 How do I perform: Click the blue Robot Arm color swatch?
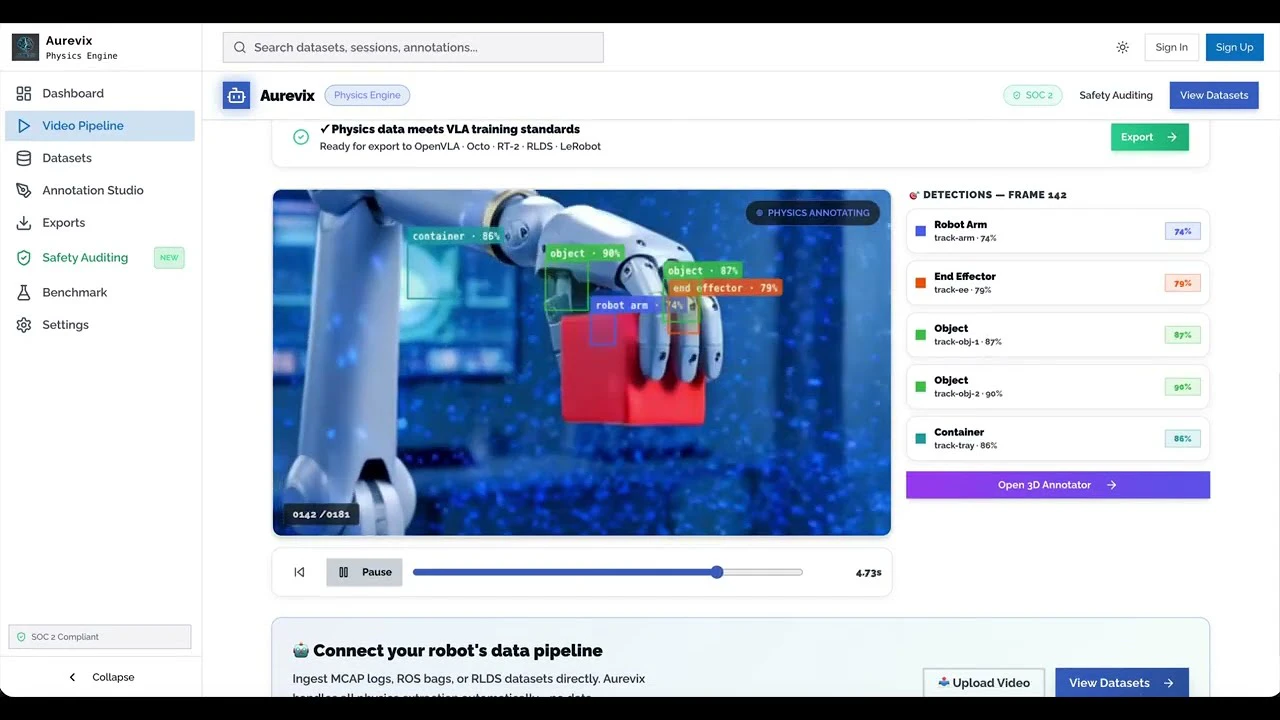[921, 231]
